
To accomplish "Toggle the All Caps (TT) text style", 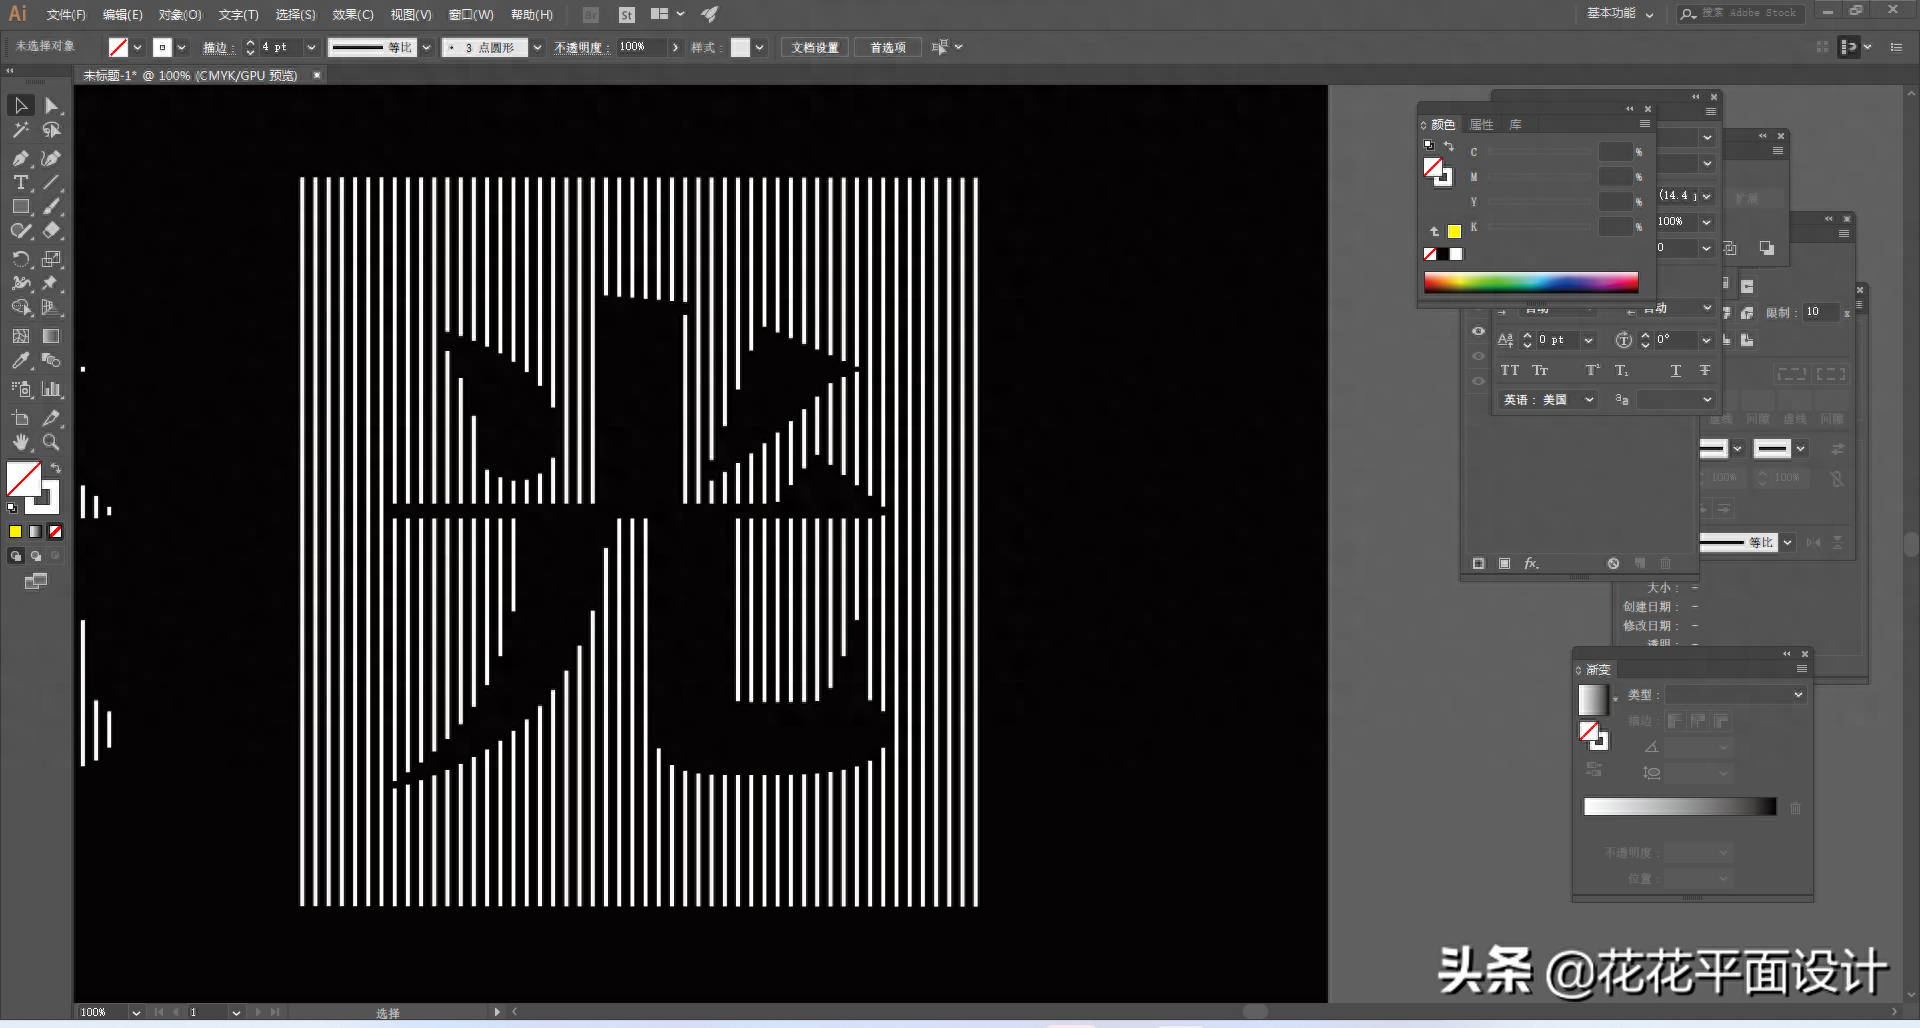I will coord(1509,371).
